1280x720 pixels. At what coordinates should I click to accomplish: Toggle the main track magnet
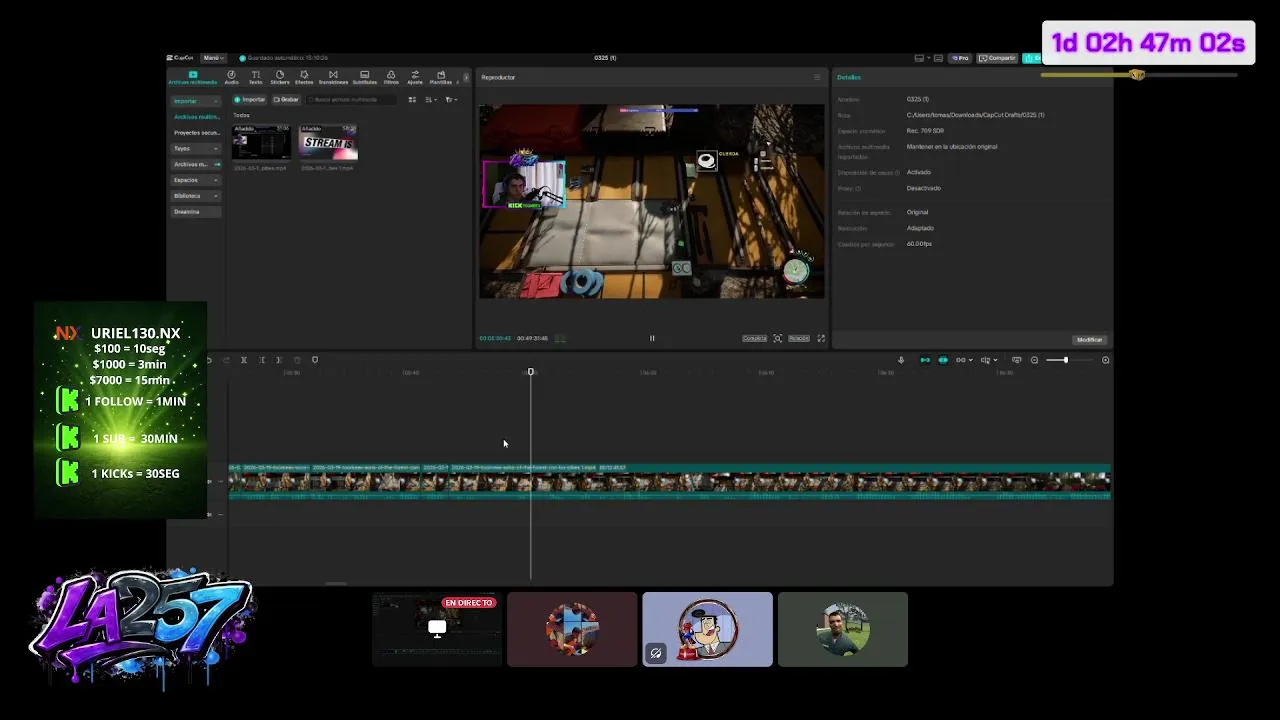pyautogui.click(x=925, y=360)
